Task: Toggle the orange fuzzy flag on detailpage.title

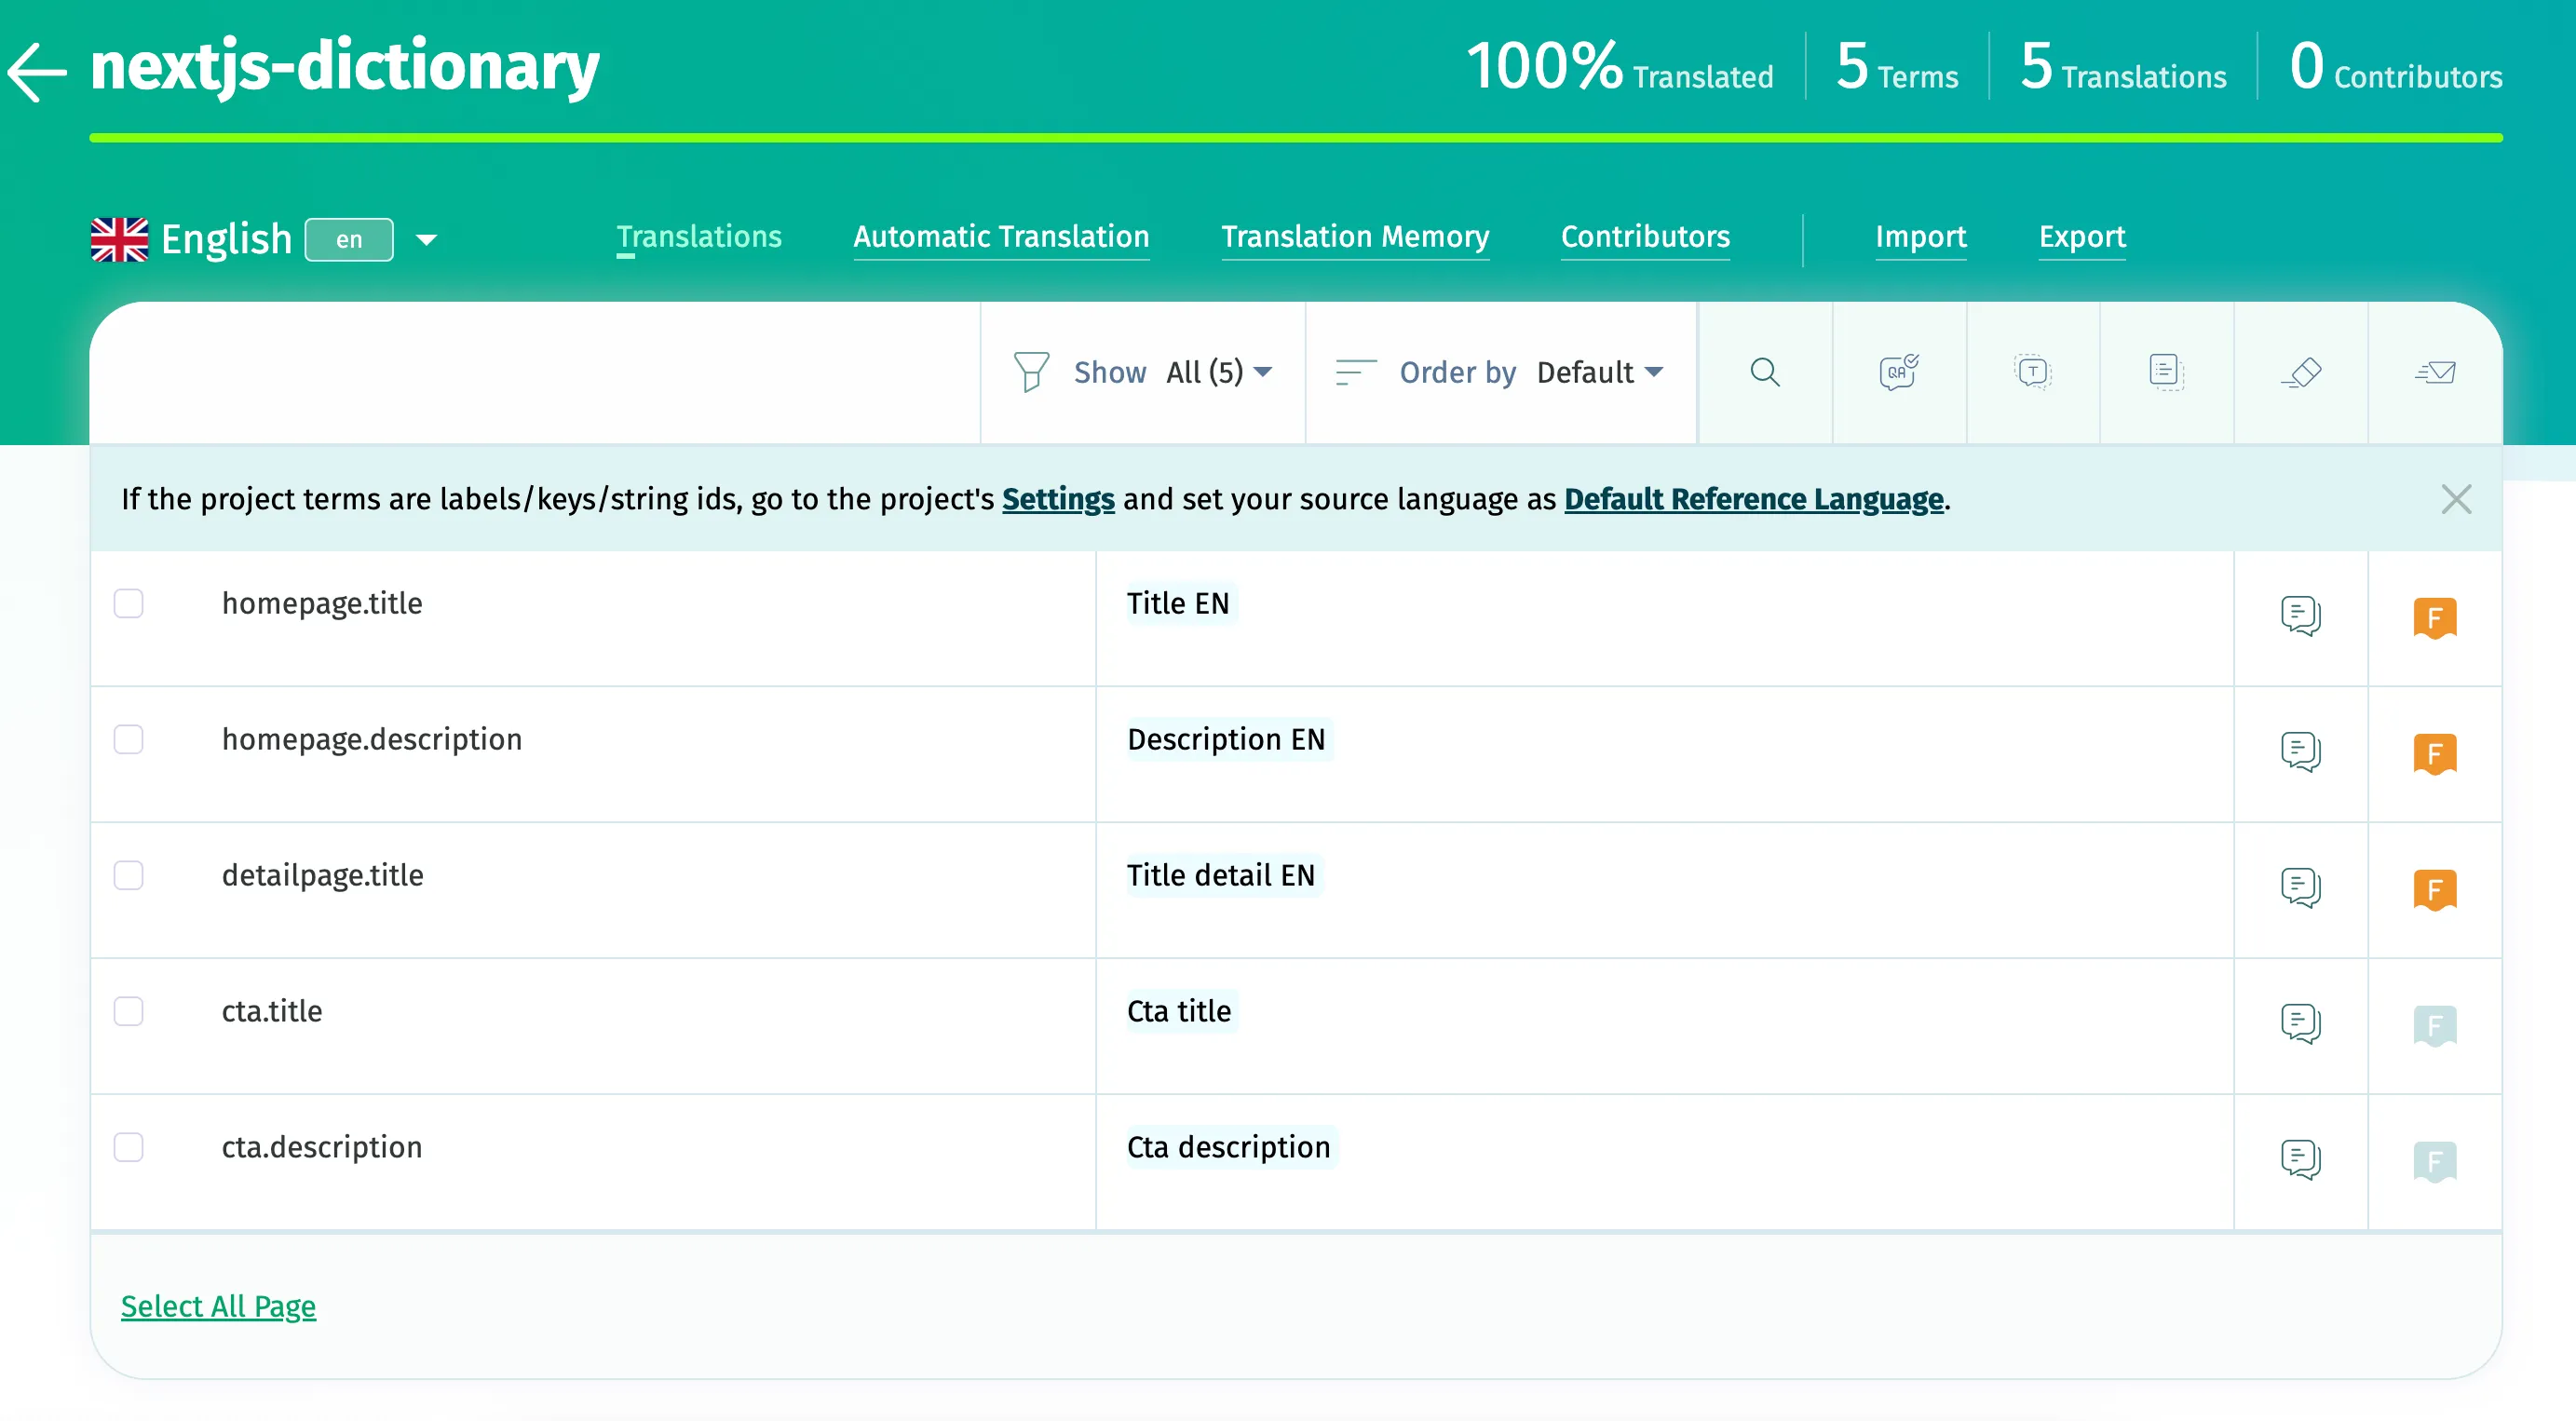Action: coord(2436,889)
